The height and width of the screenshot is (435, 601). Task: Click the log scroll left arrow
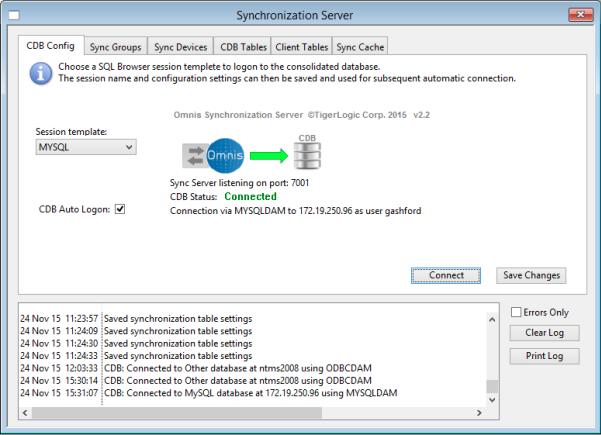click(x=25, y=413)
